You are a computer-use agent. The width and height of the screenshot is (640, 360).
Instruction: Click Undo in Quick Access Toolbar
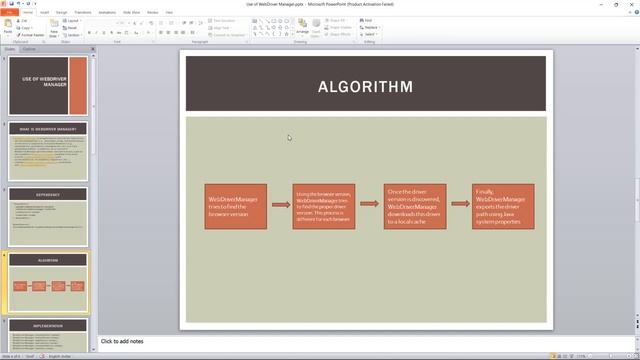click(18, 4)
